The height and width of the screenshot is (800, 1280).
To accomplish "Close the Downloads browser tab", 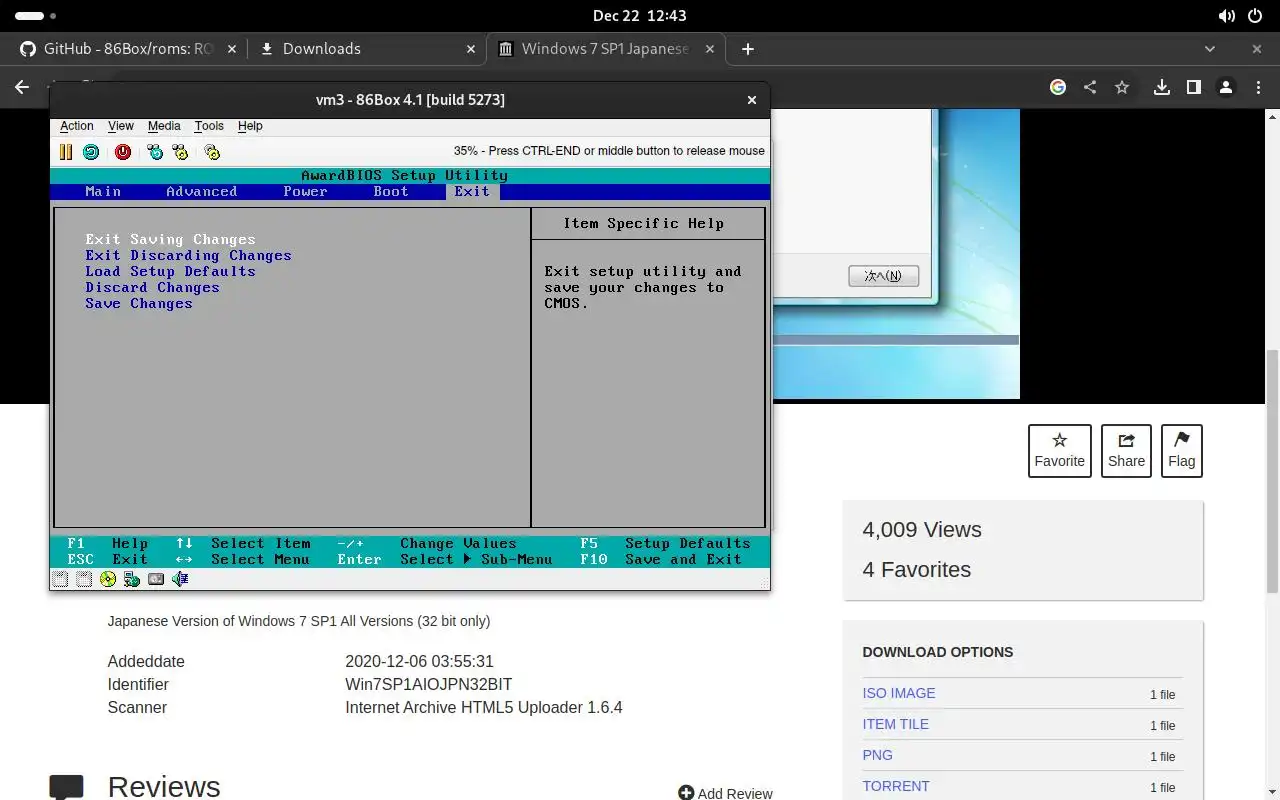I will pos(471,49).
